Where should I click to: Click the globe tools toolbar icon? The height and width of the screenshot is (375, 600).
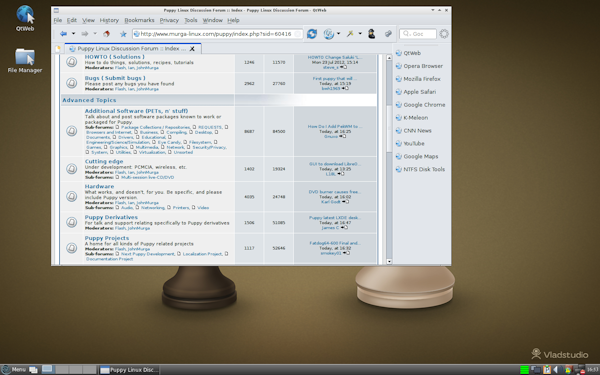(x=328, y=34)
